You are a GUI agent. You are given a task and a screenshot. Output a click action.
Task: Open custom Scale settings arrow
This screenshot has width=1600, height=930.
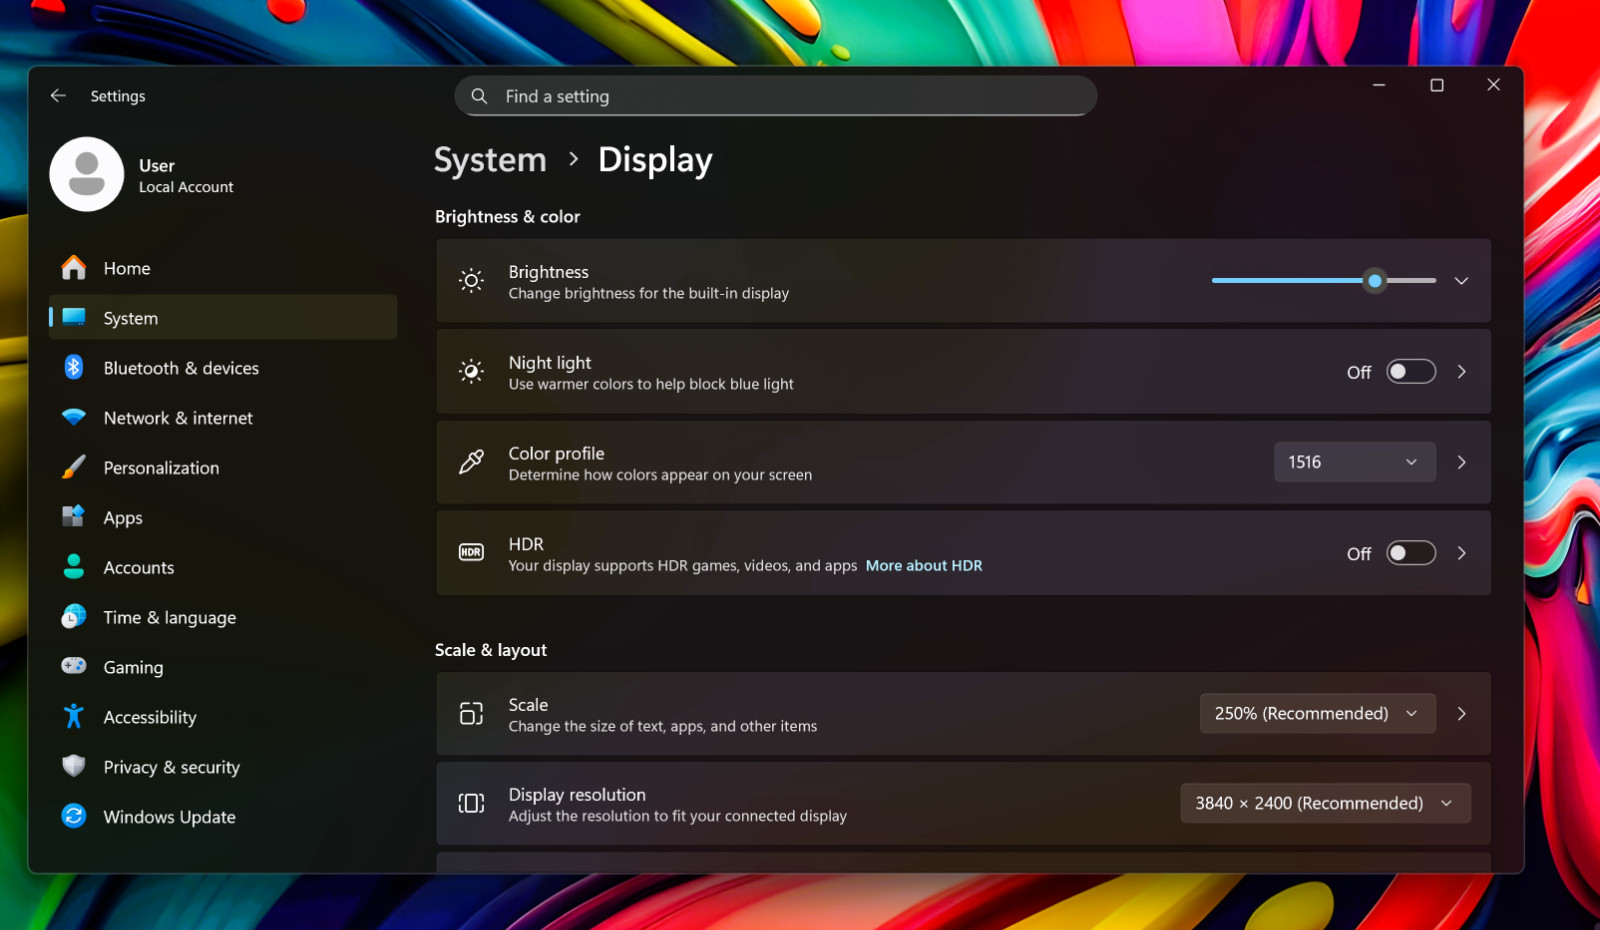coord(1461,713)
